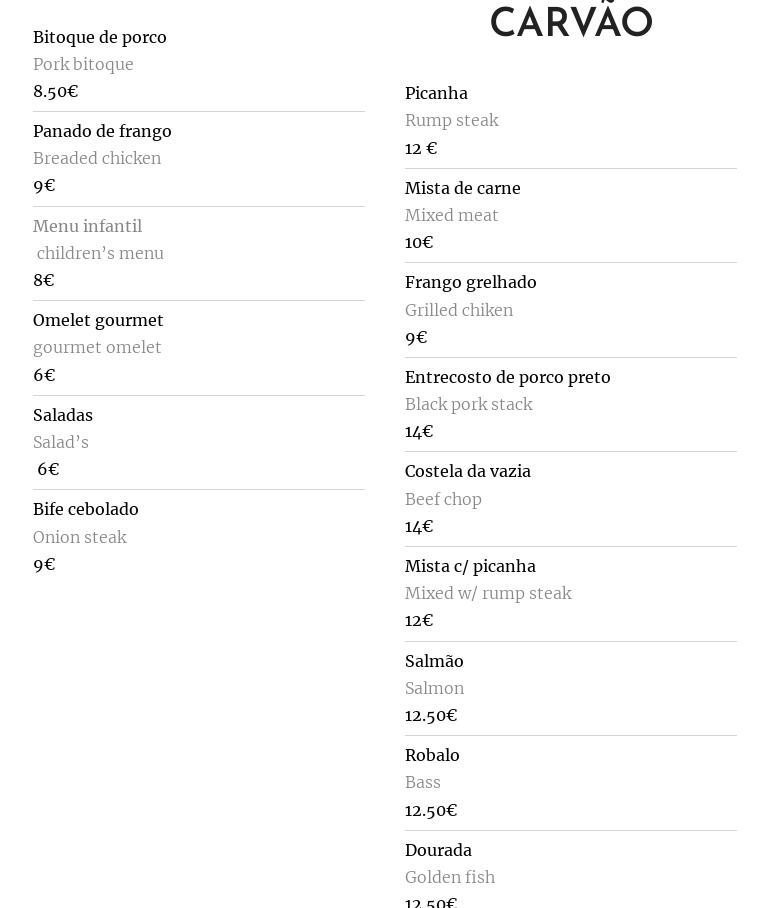Click the Onion steak translation text
The height and width of the screenshot is (908, 770).
[80, 537]
